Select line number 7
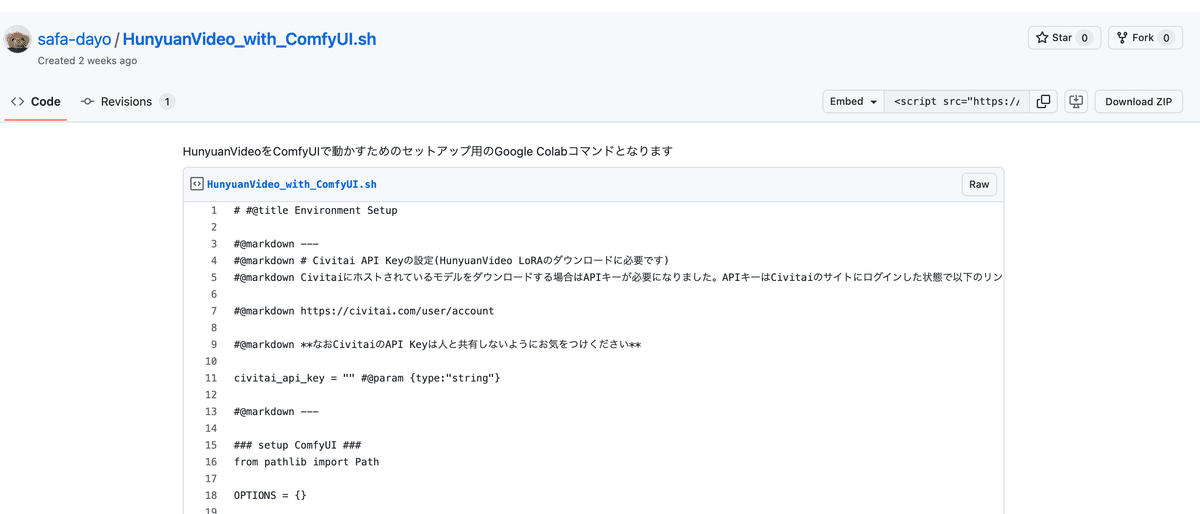This screenshot has width=1200, height=514. 213,311
